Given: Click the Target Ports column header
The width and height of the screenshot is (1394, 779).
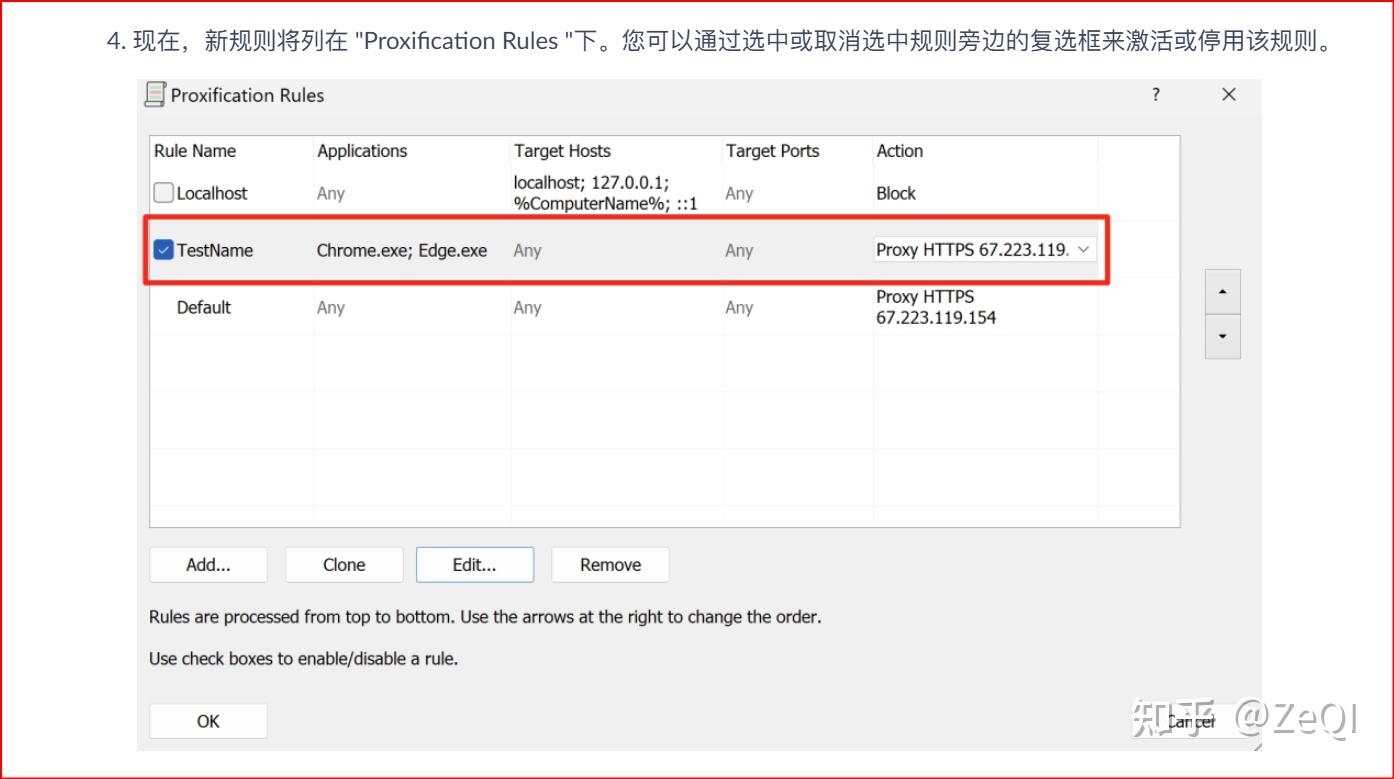Looking at the screenshot, I should (772, 150).
